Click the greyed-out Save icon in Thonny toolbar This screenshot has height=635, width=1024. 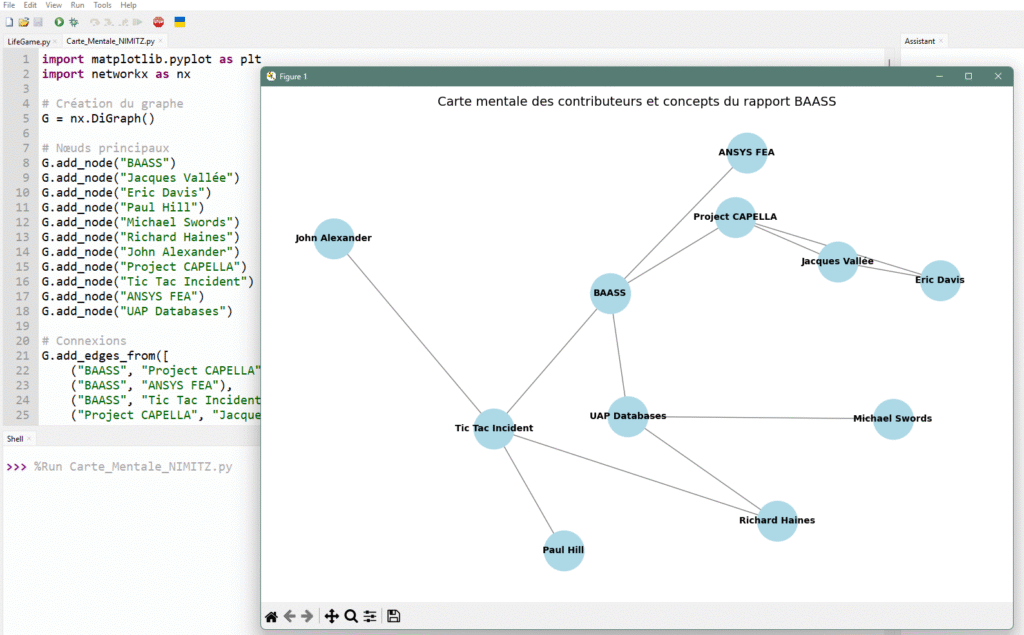pyautogui.click(x=38, y=22)
